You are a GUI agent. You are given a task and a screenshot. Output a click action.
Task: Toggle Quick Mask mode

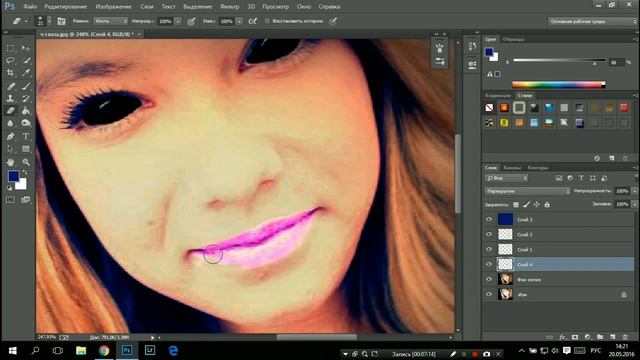click(x=11, y=200)
